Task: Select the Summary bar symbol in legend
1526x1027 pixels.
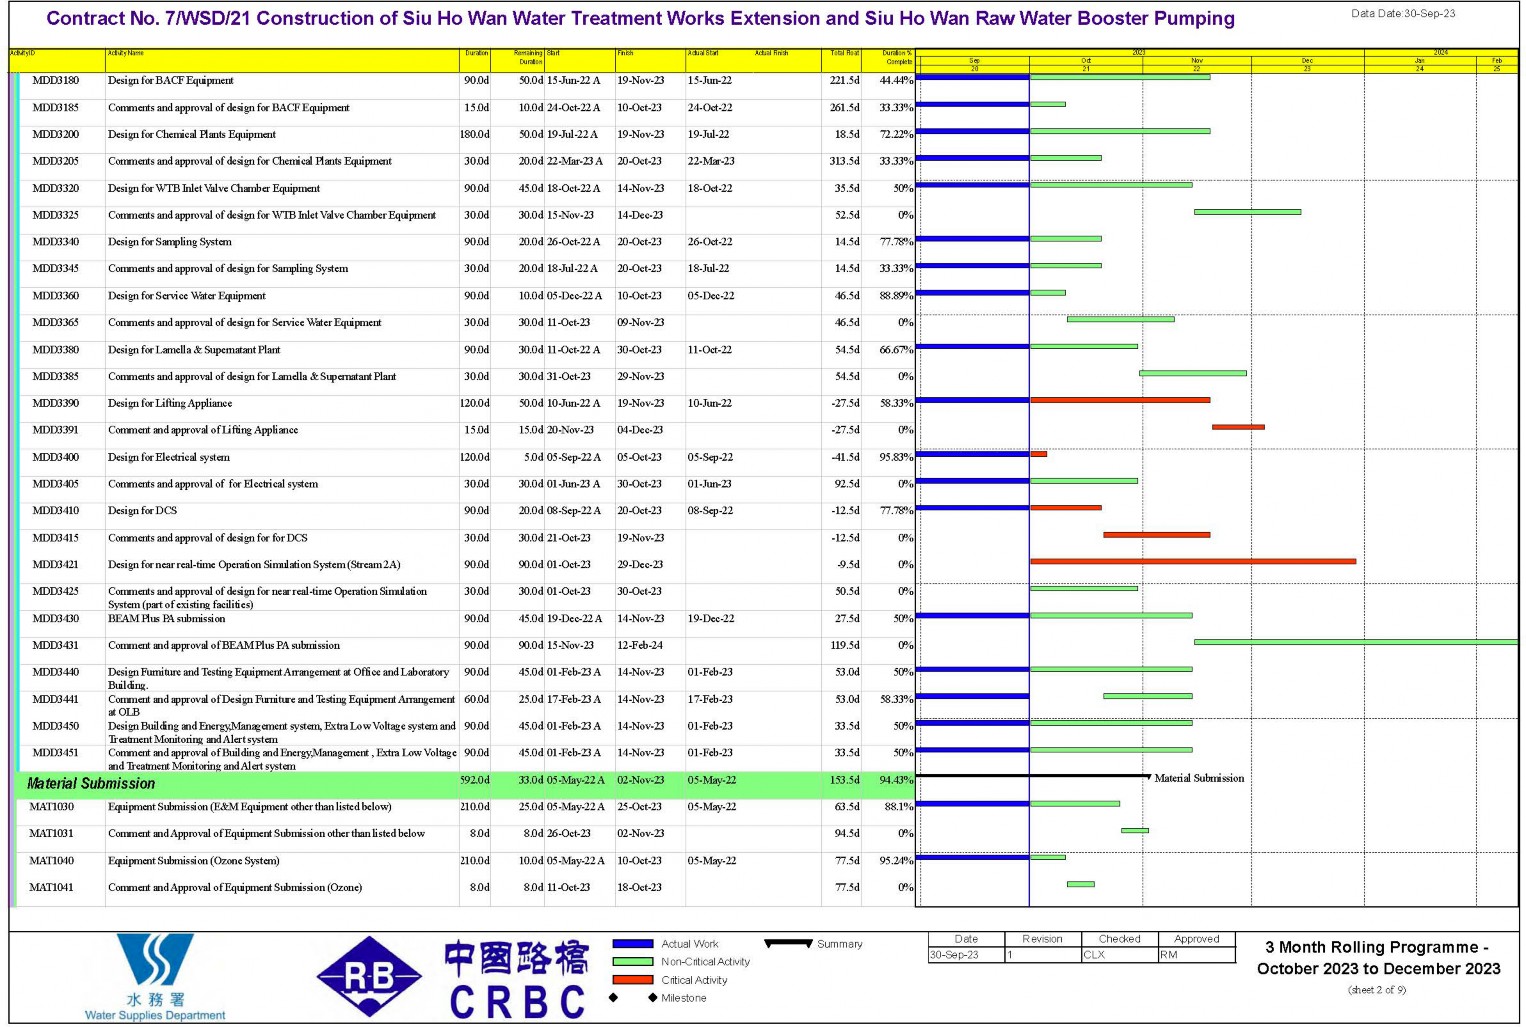Action: pyautogui.click(x=788, y=943)
